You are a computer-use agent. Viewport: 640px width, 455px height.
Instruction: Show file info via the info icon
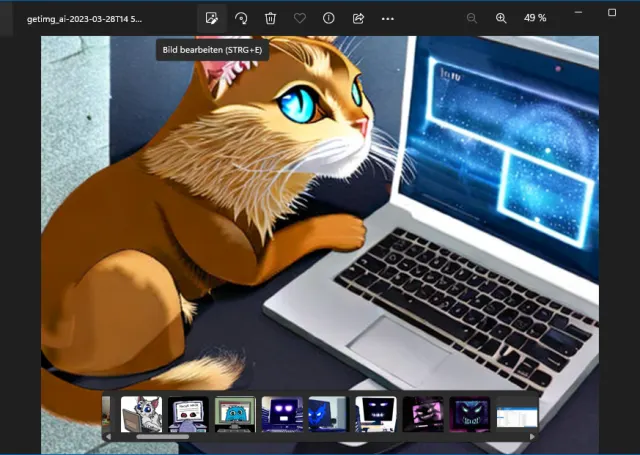(329, 18)
